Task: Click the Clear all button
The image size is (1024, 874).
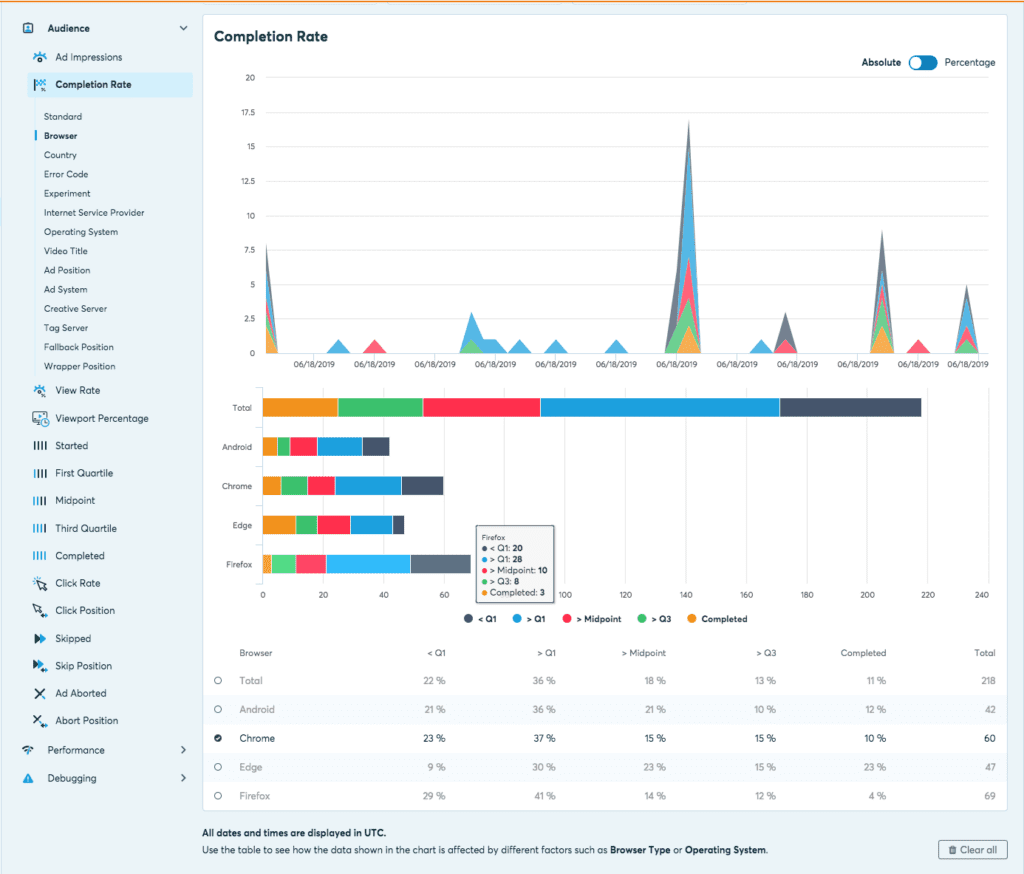Action: click(972, 850)
